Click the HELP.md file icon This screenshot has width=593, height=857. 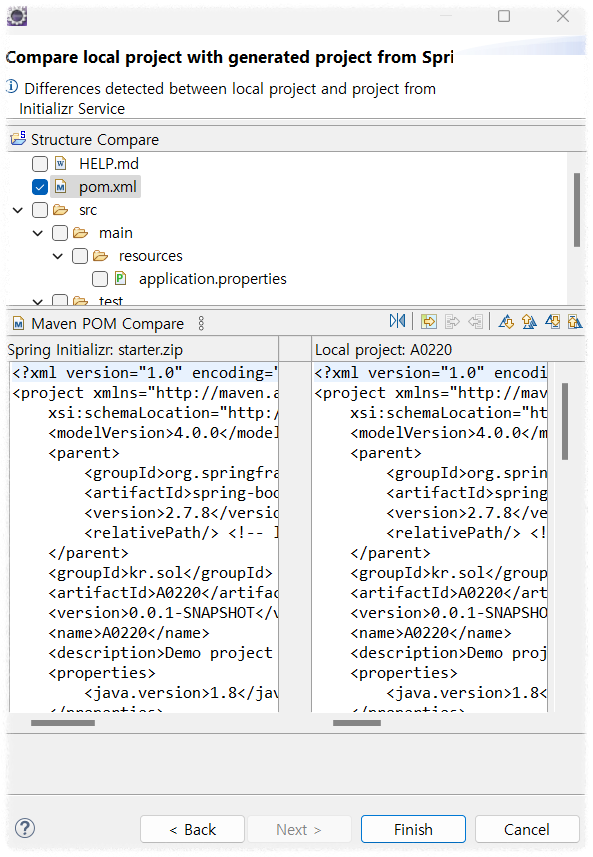click(61, 163)
